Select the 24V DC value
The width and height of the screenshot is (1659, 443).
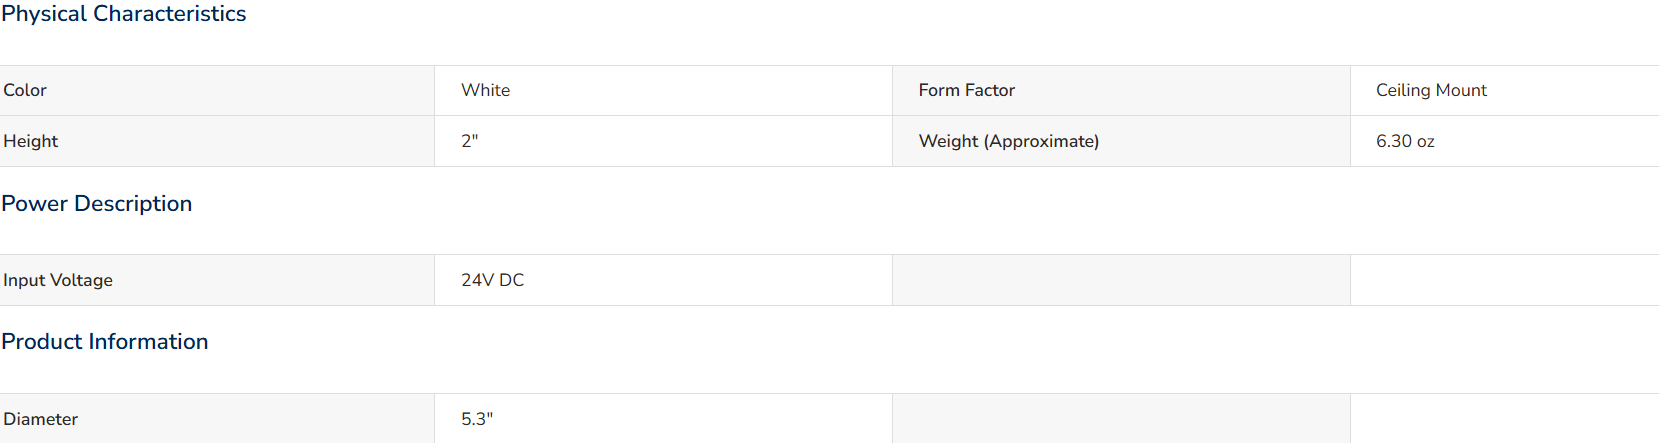pyautogui.click(x=493, y=280)
